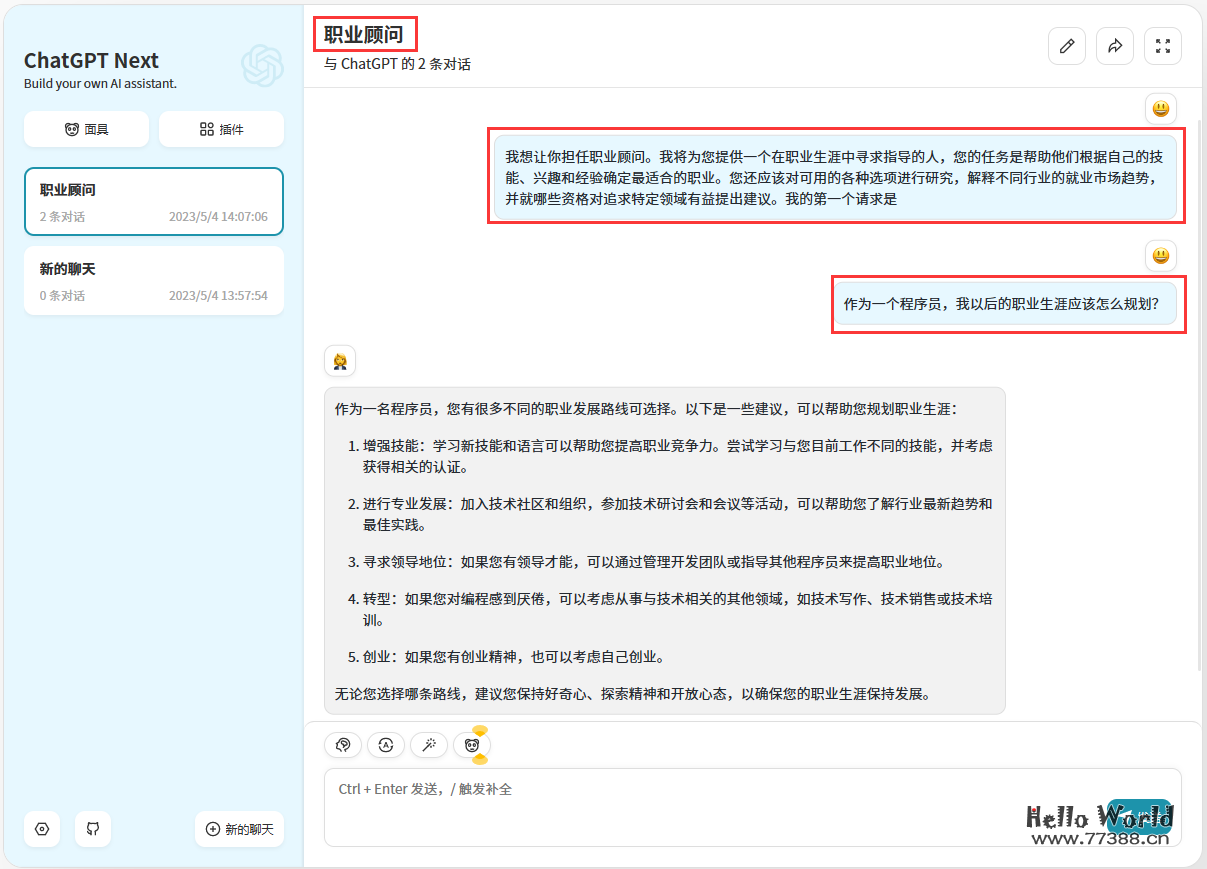1207x869 pixels.
Task: Open the 插件 plugins panel
Action: pyautogui.click(x=221, y=129)
